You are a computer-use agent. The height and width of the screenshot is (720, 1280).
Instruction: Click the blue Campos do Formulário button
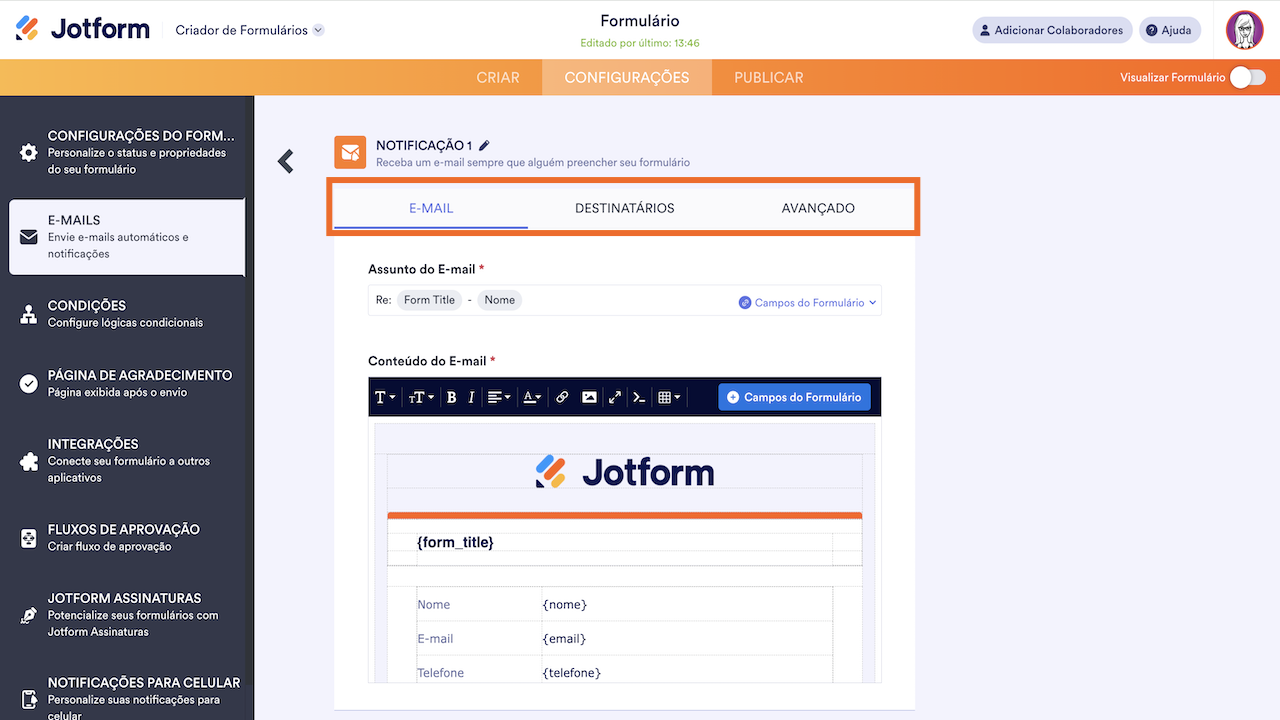pyautogui.click(x=794, y=397)
